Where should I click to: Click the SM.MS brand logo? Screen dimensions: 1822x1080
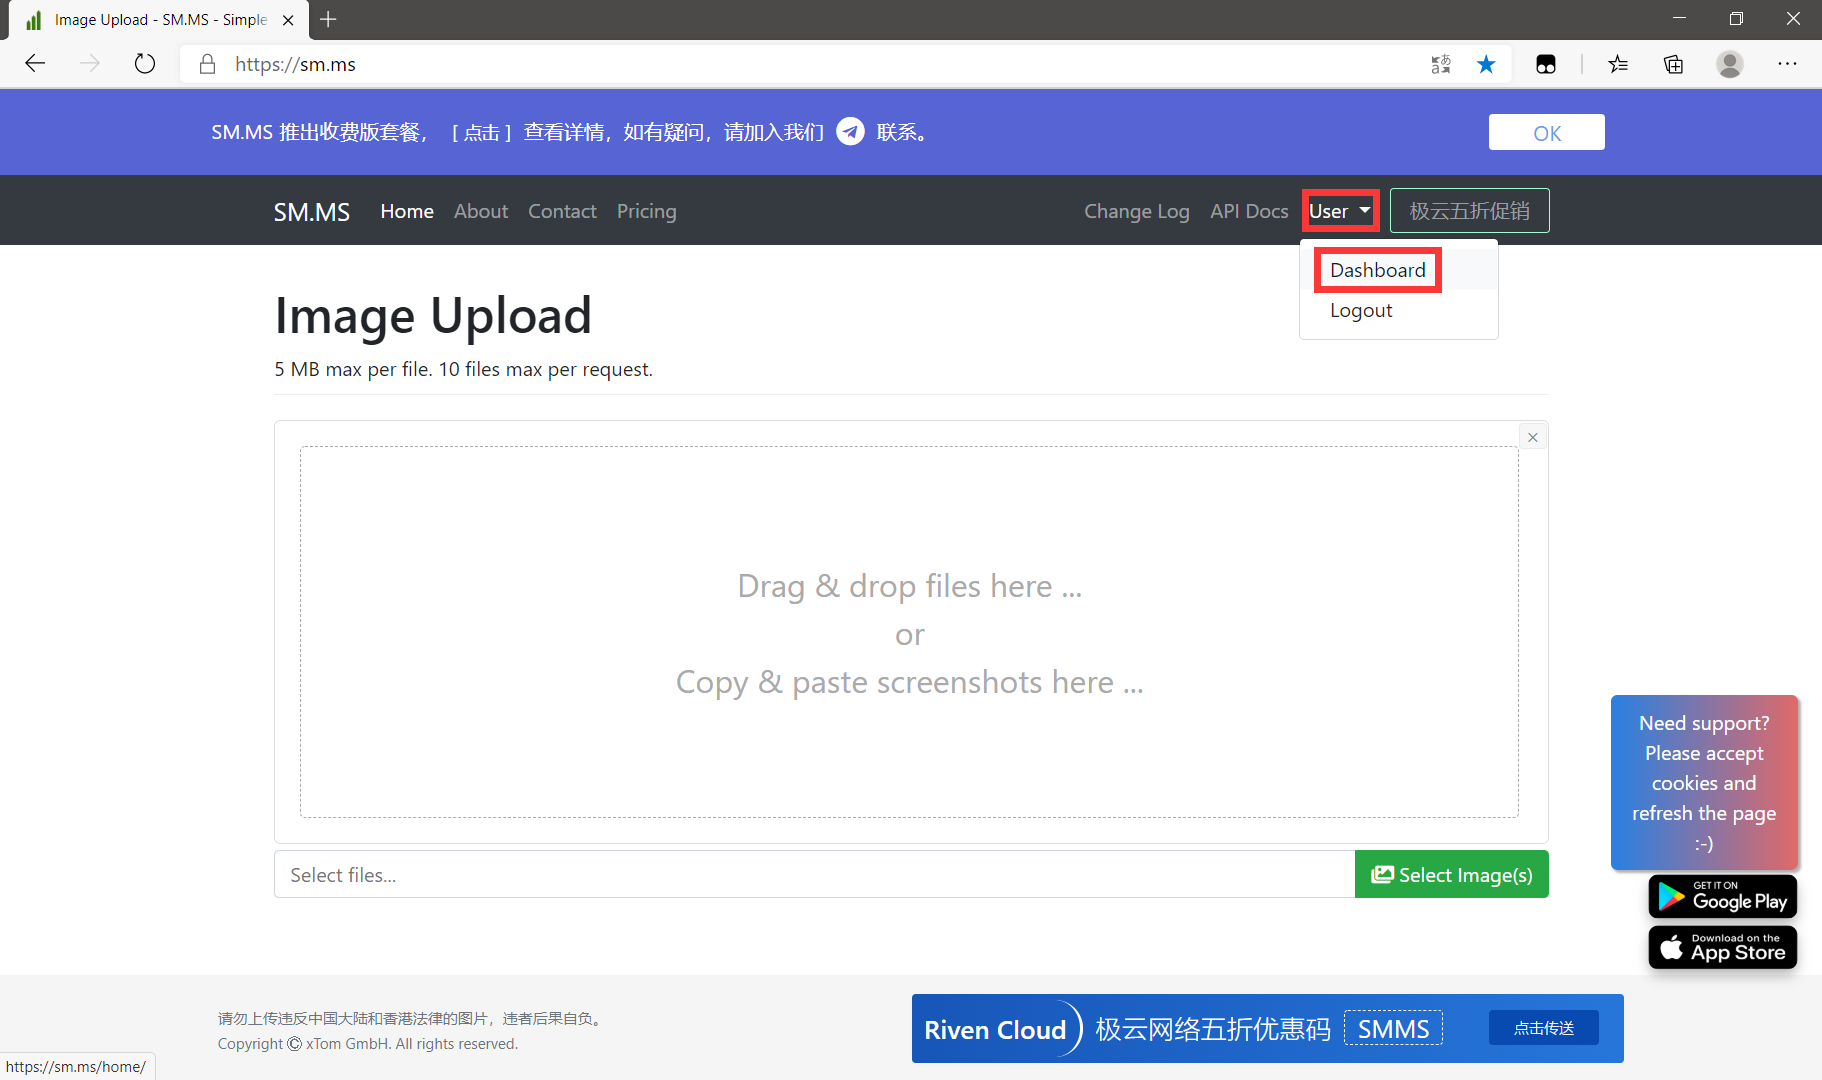[x=312, y=212]
